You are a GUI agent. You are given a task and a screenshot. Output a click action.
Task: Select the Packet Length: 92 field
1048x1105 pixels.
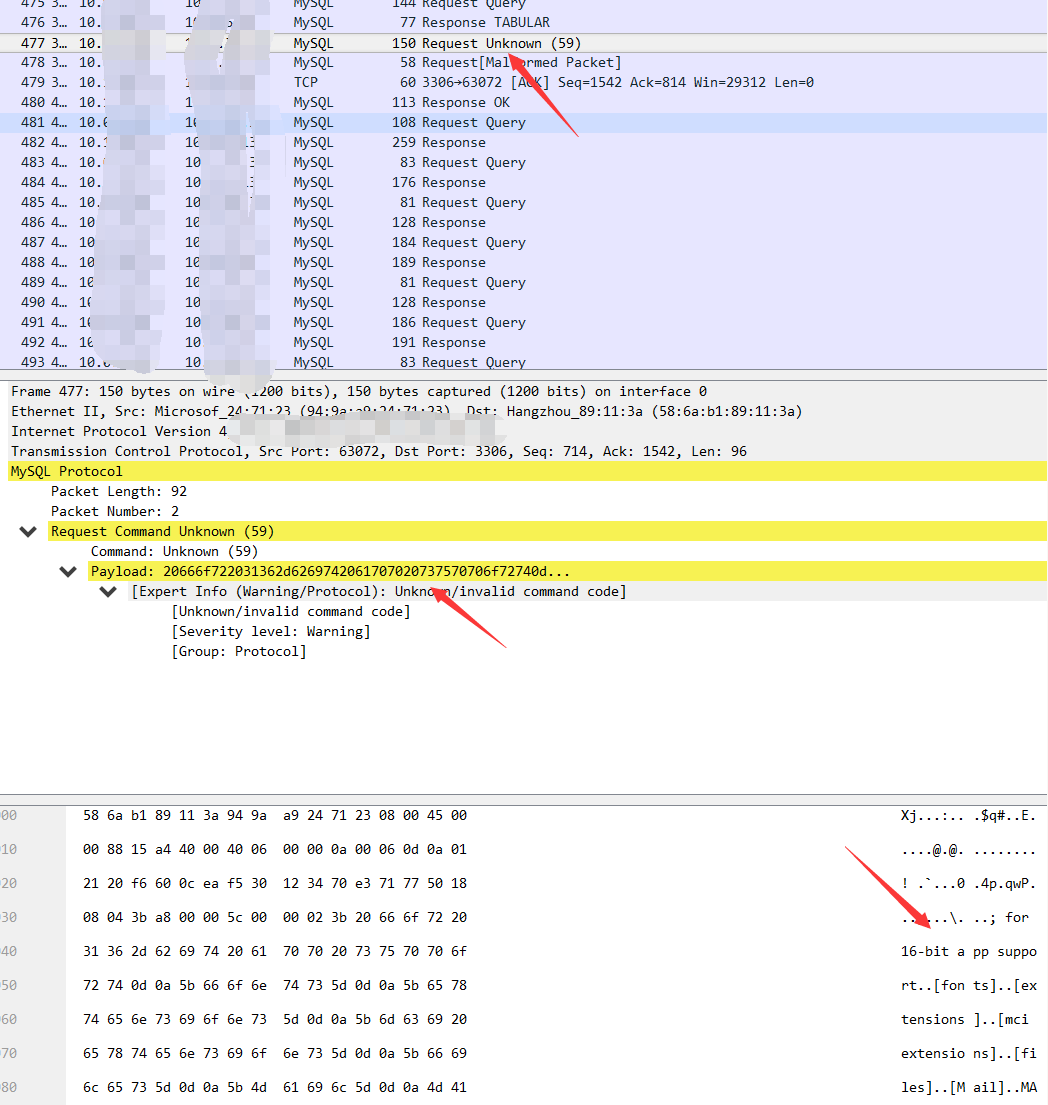coord(118,491)
